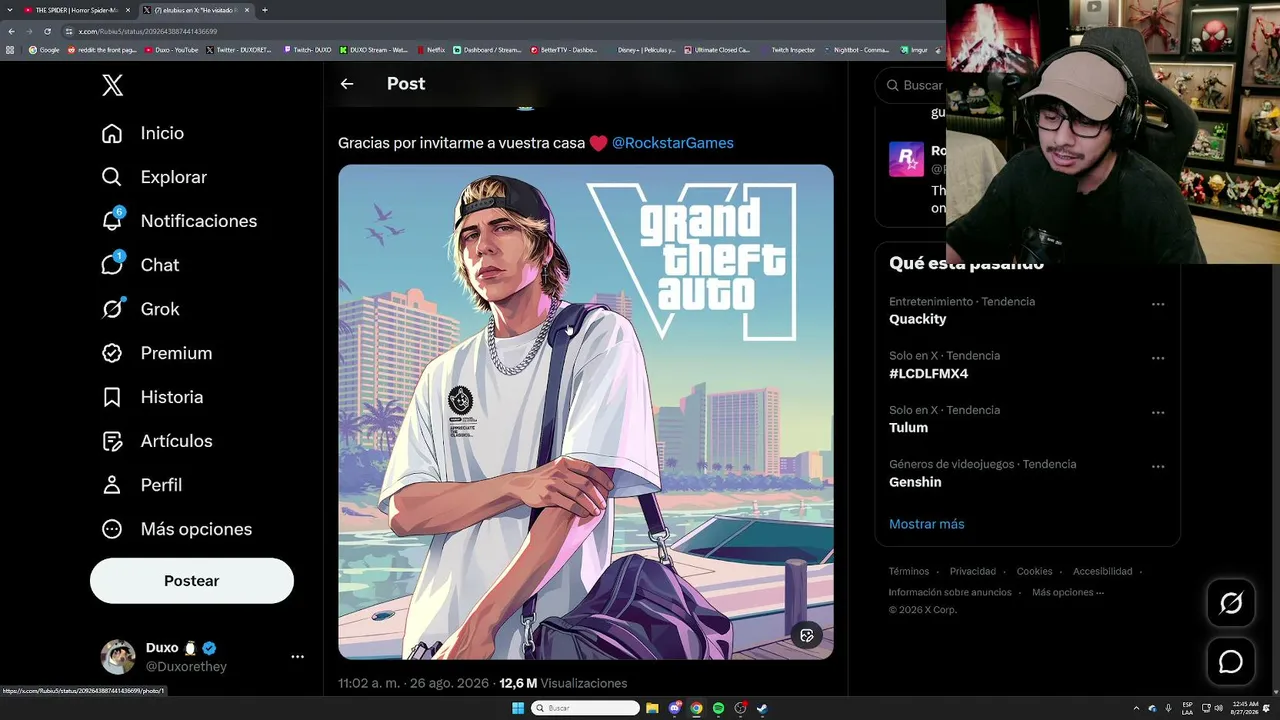
Task: Open the Imgur bookmark
Action: tap(915, 50)
